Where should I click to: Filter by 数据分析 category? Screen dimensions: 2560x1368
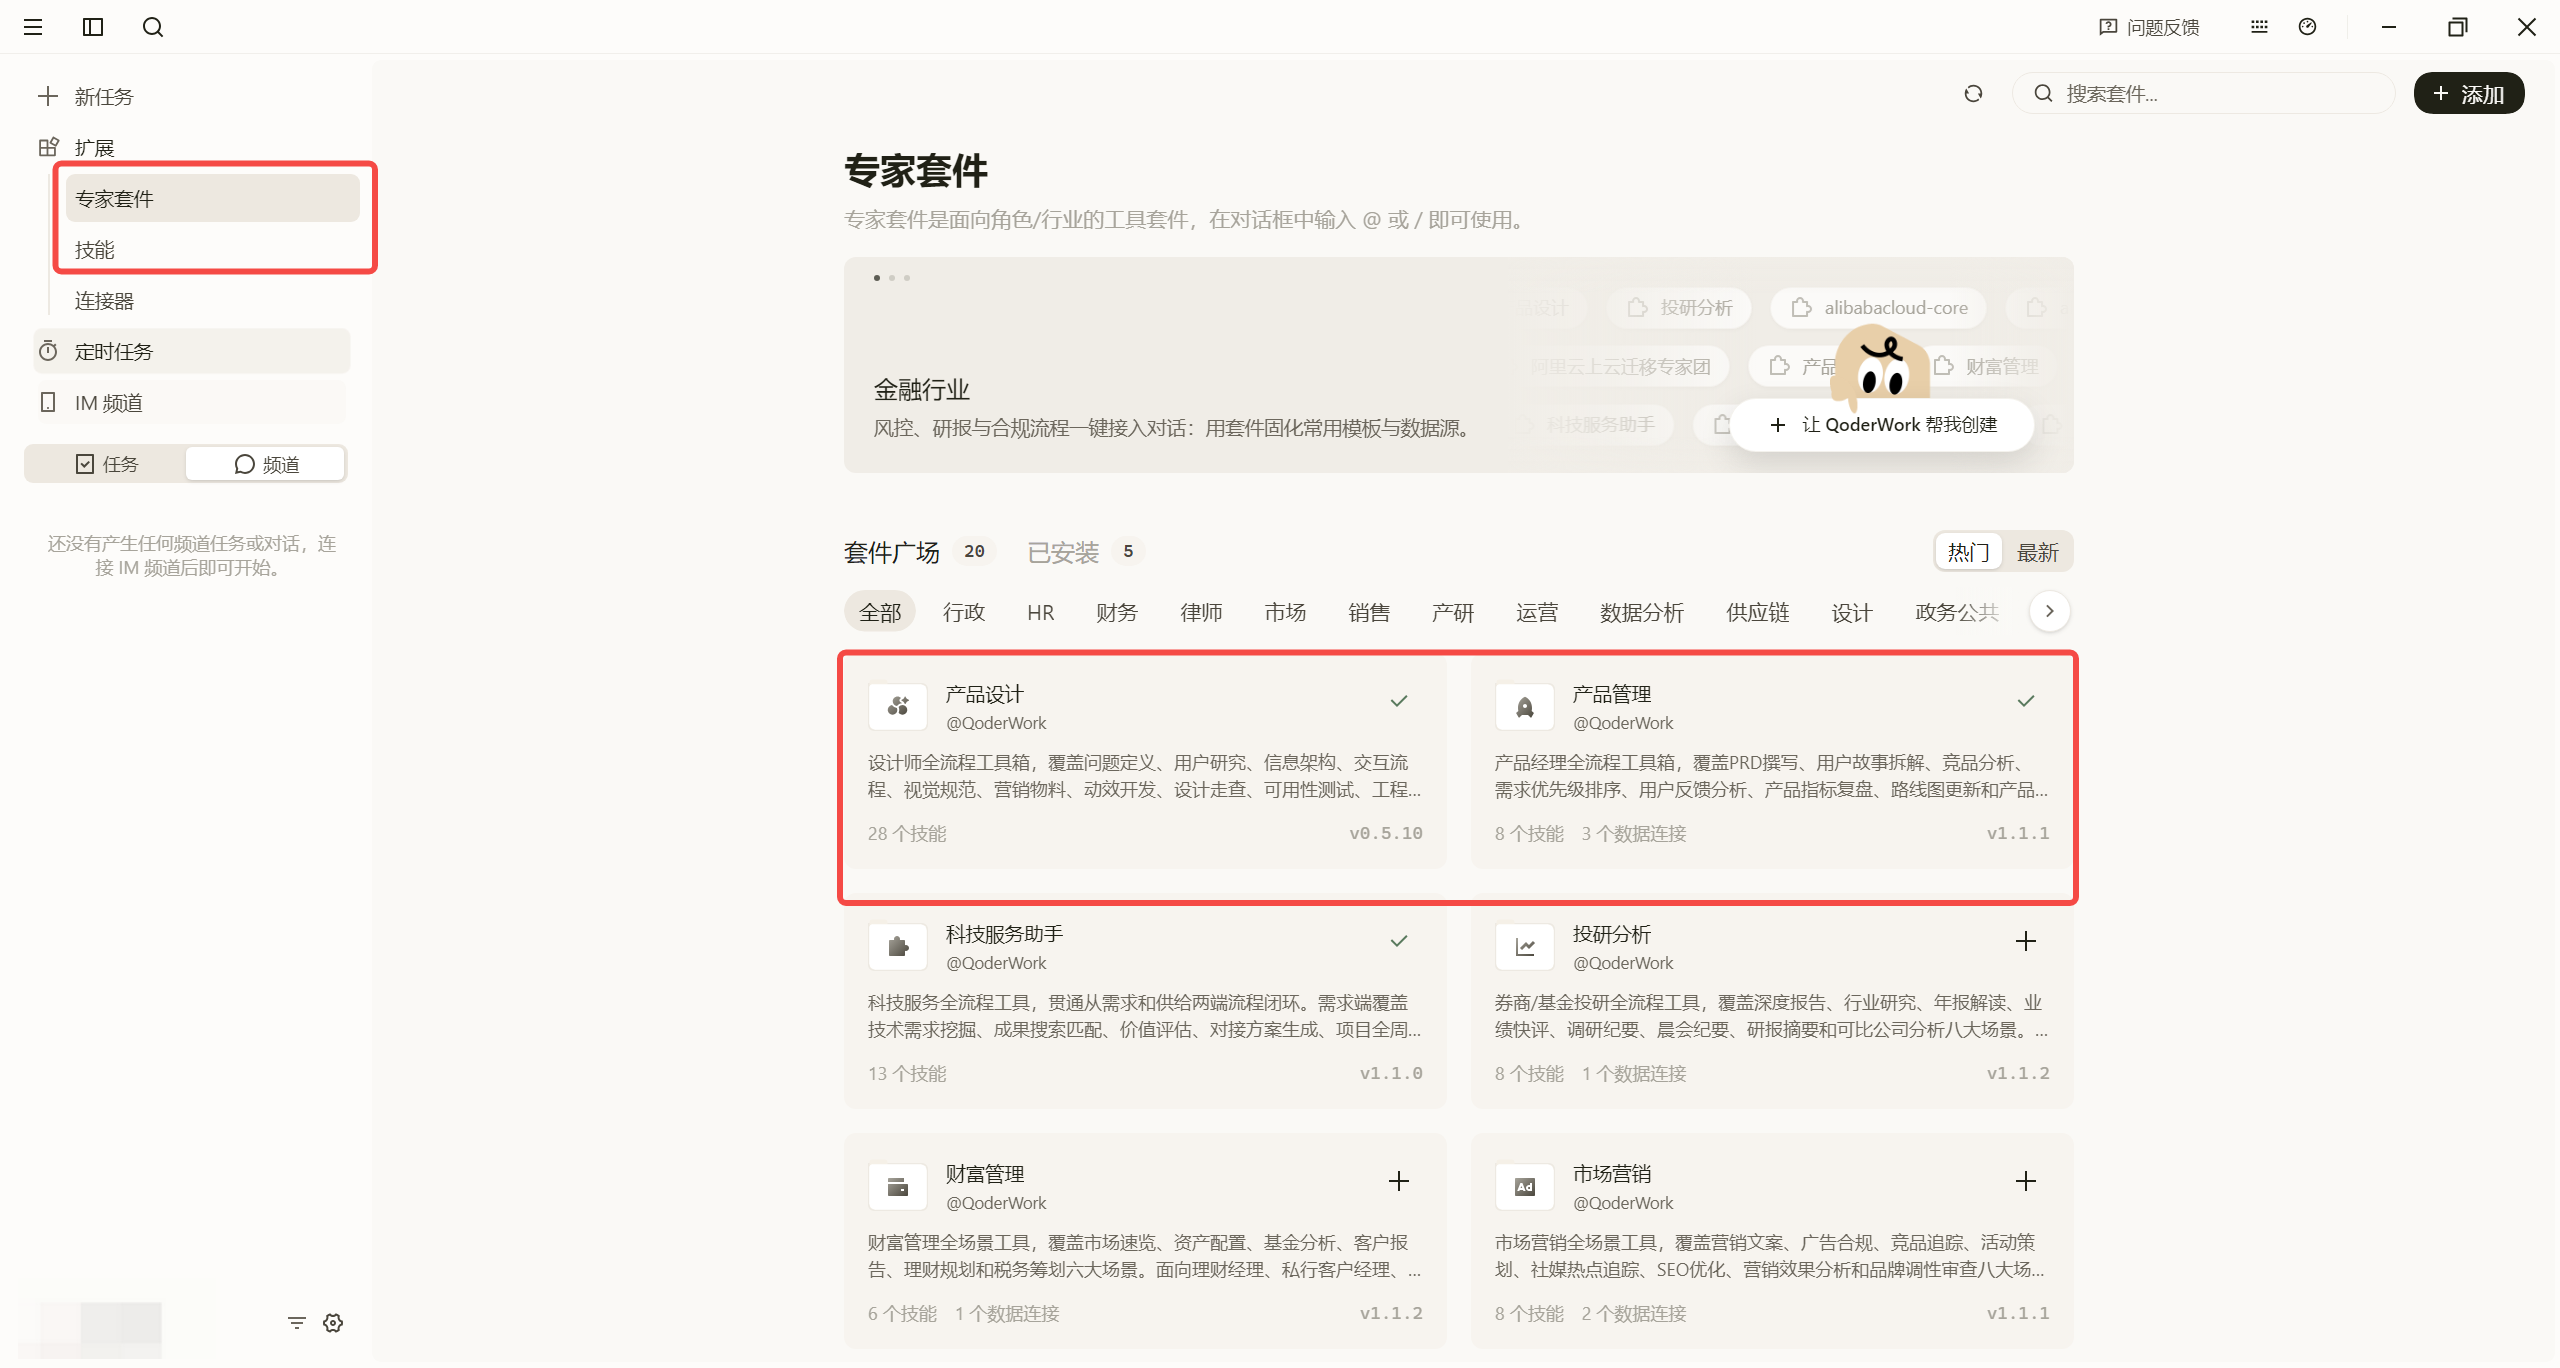1642,612
